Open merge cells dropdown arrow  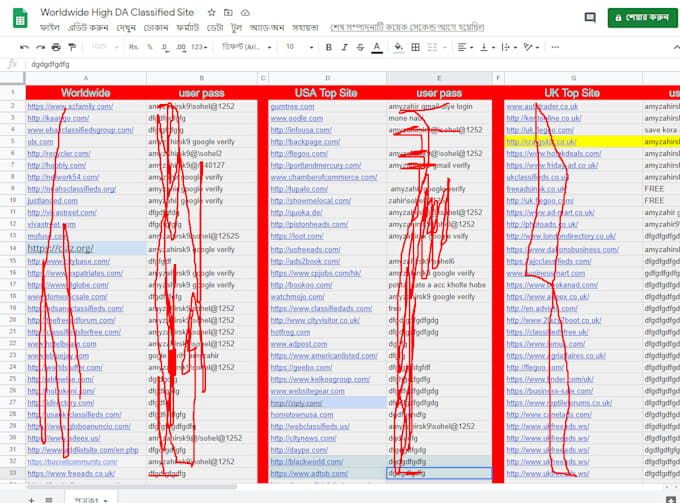click(x=445, y=47)
